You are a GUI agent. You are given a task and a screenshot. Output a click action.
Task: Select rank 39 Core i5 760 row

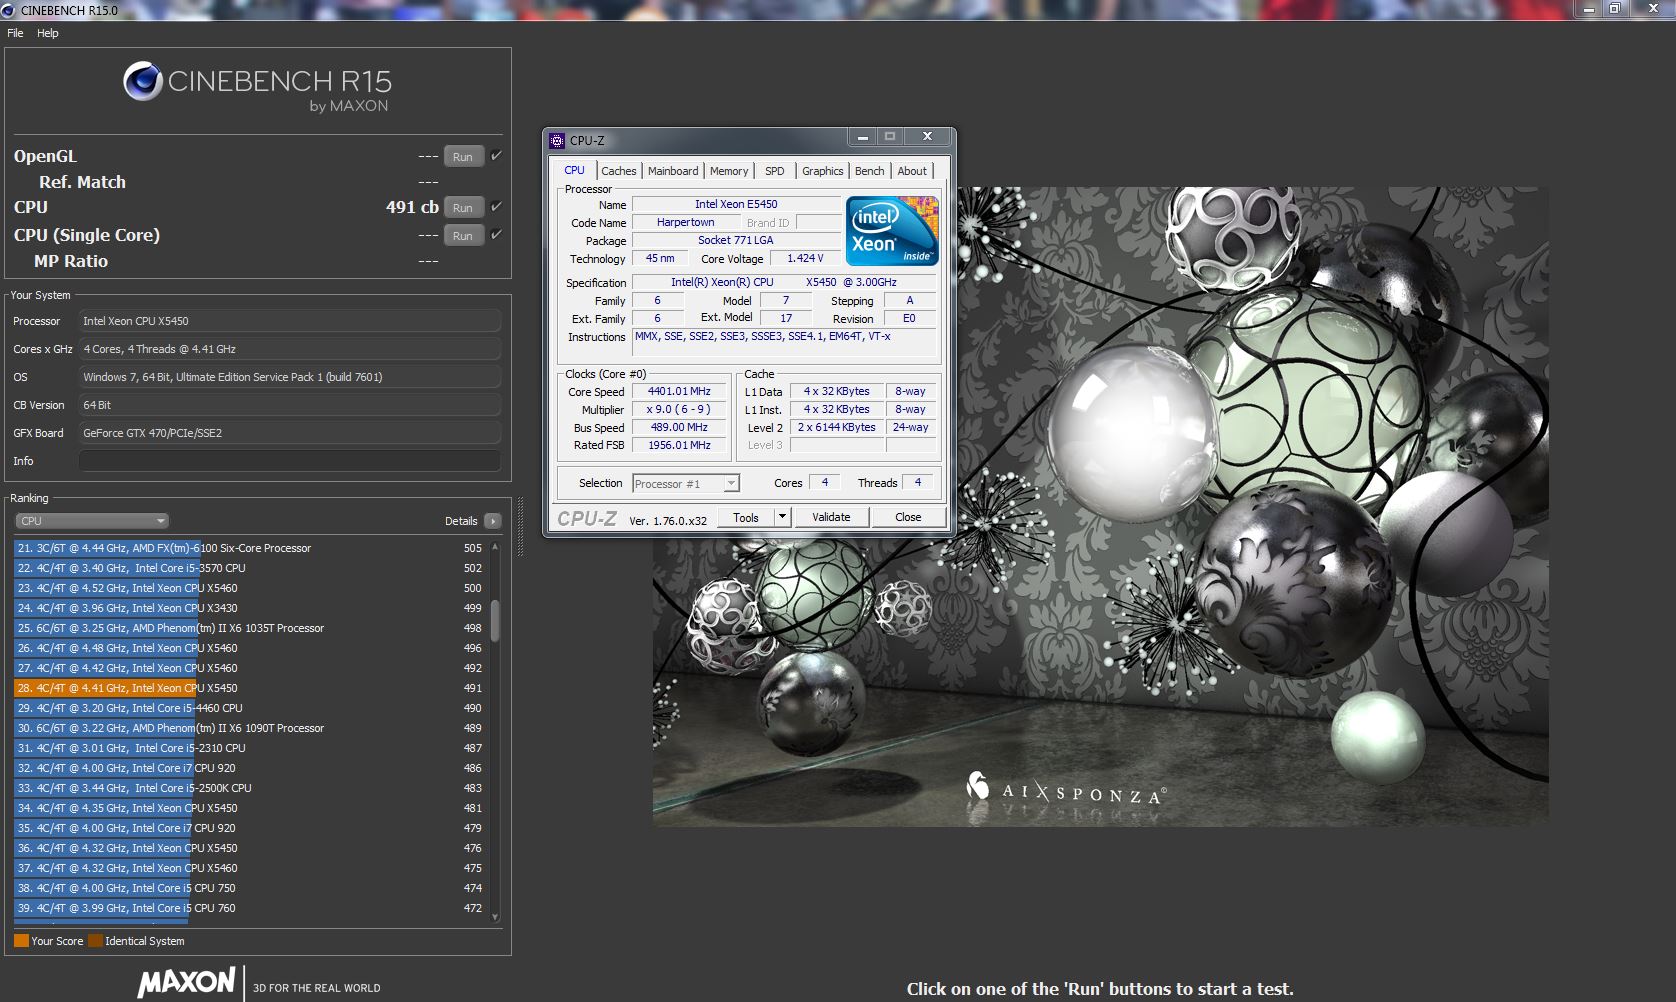pos(249,908)
